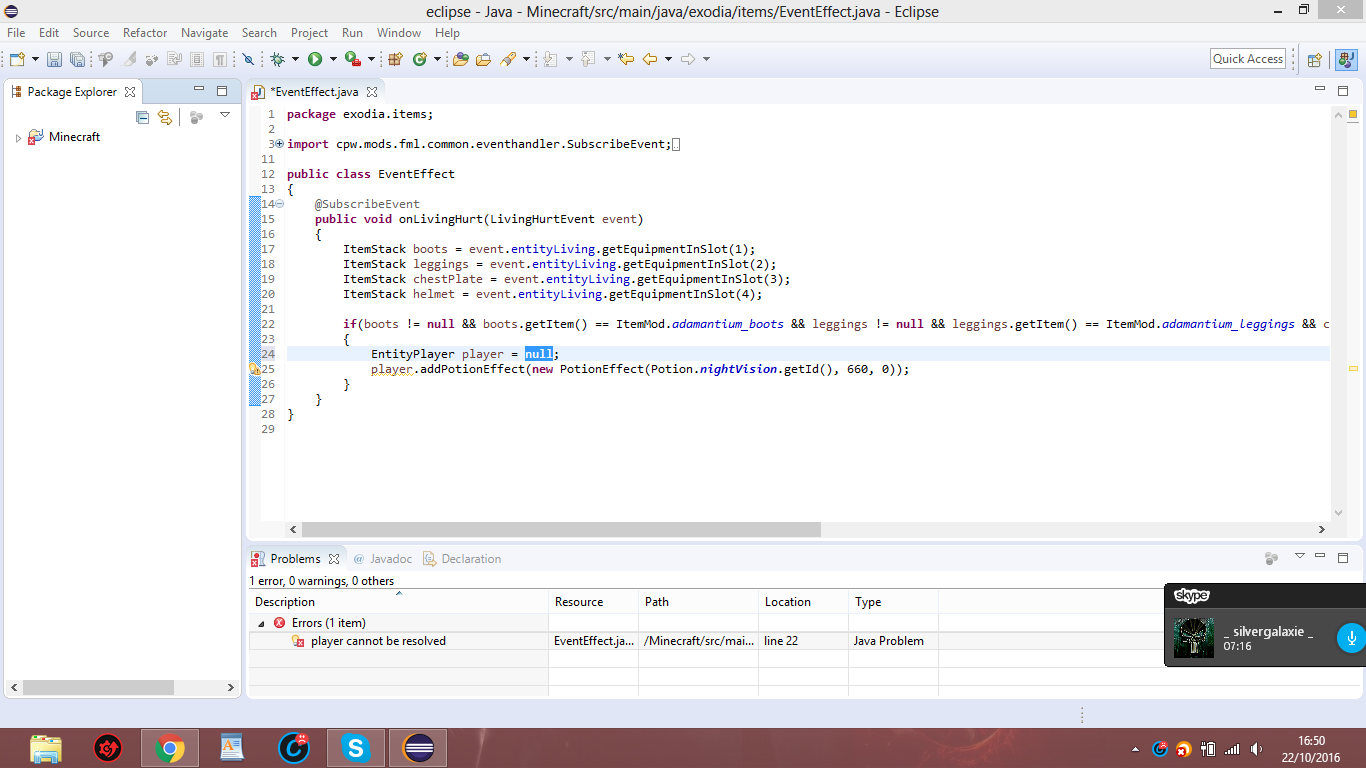
Task: Click the Save file toolbar icon
Action: (54, 60)
